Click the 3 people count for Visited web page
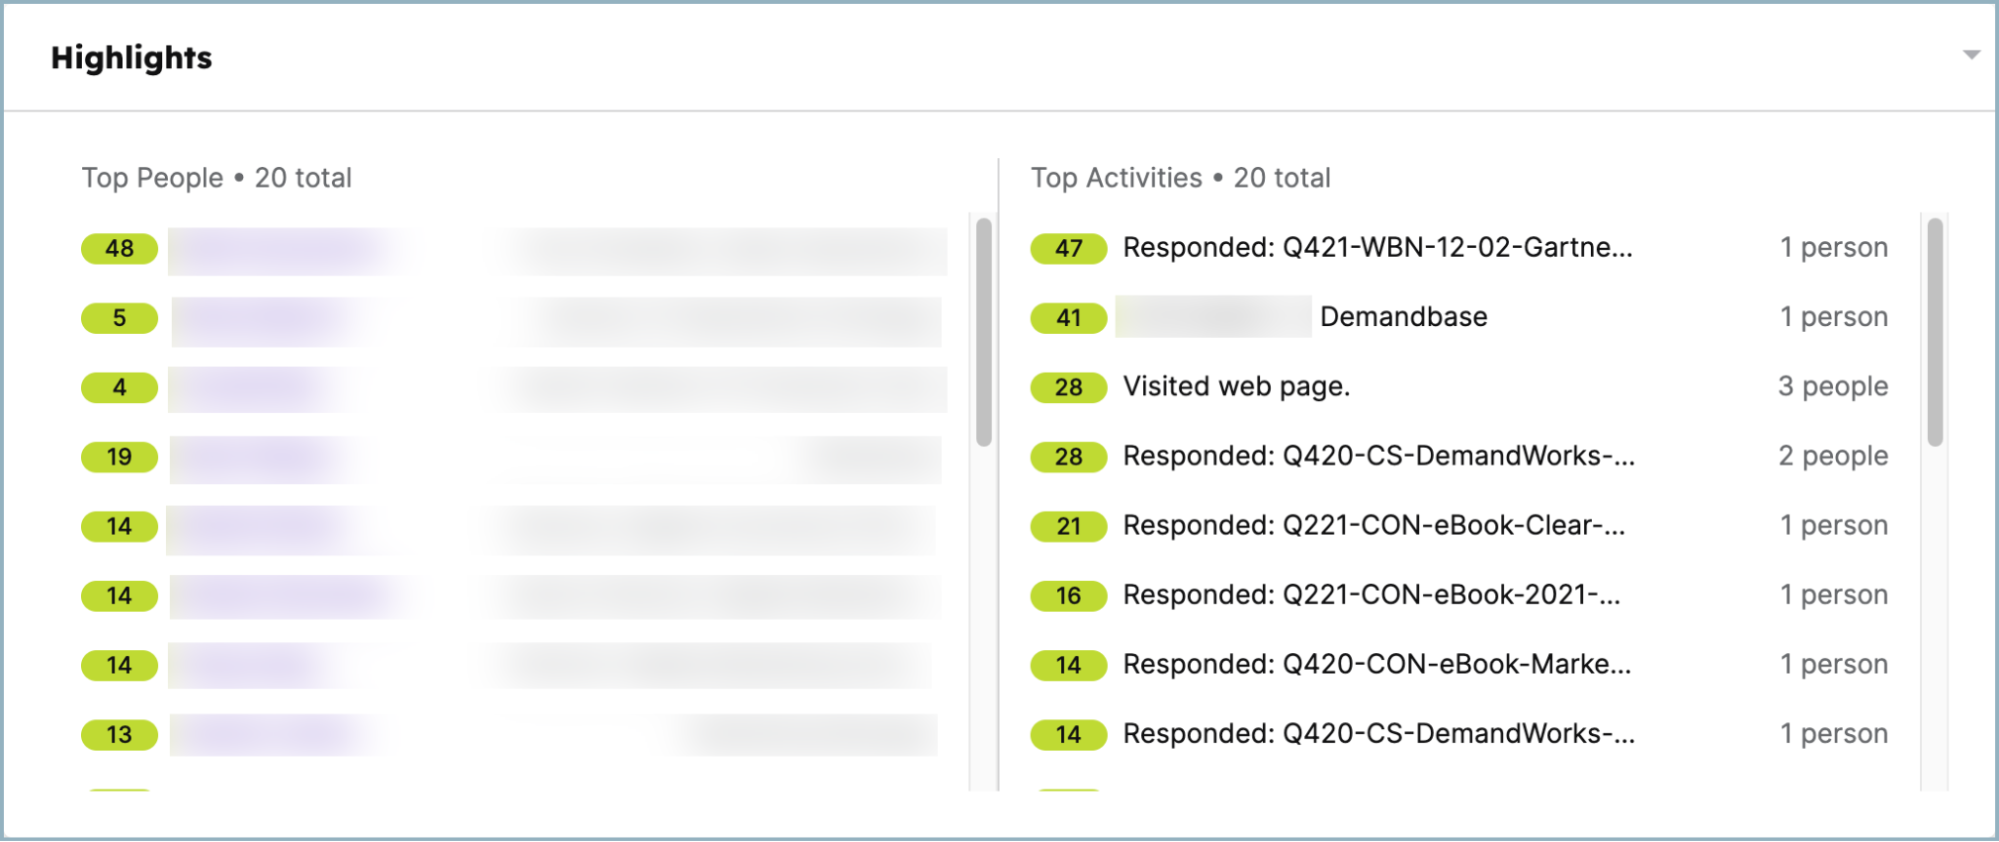The height and width of the screenshot is (842, 1999). [x=1832, y=387]
